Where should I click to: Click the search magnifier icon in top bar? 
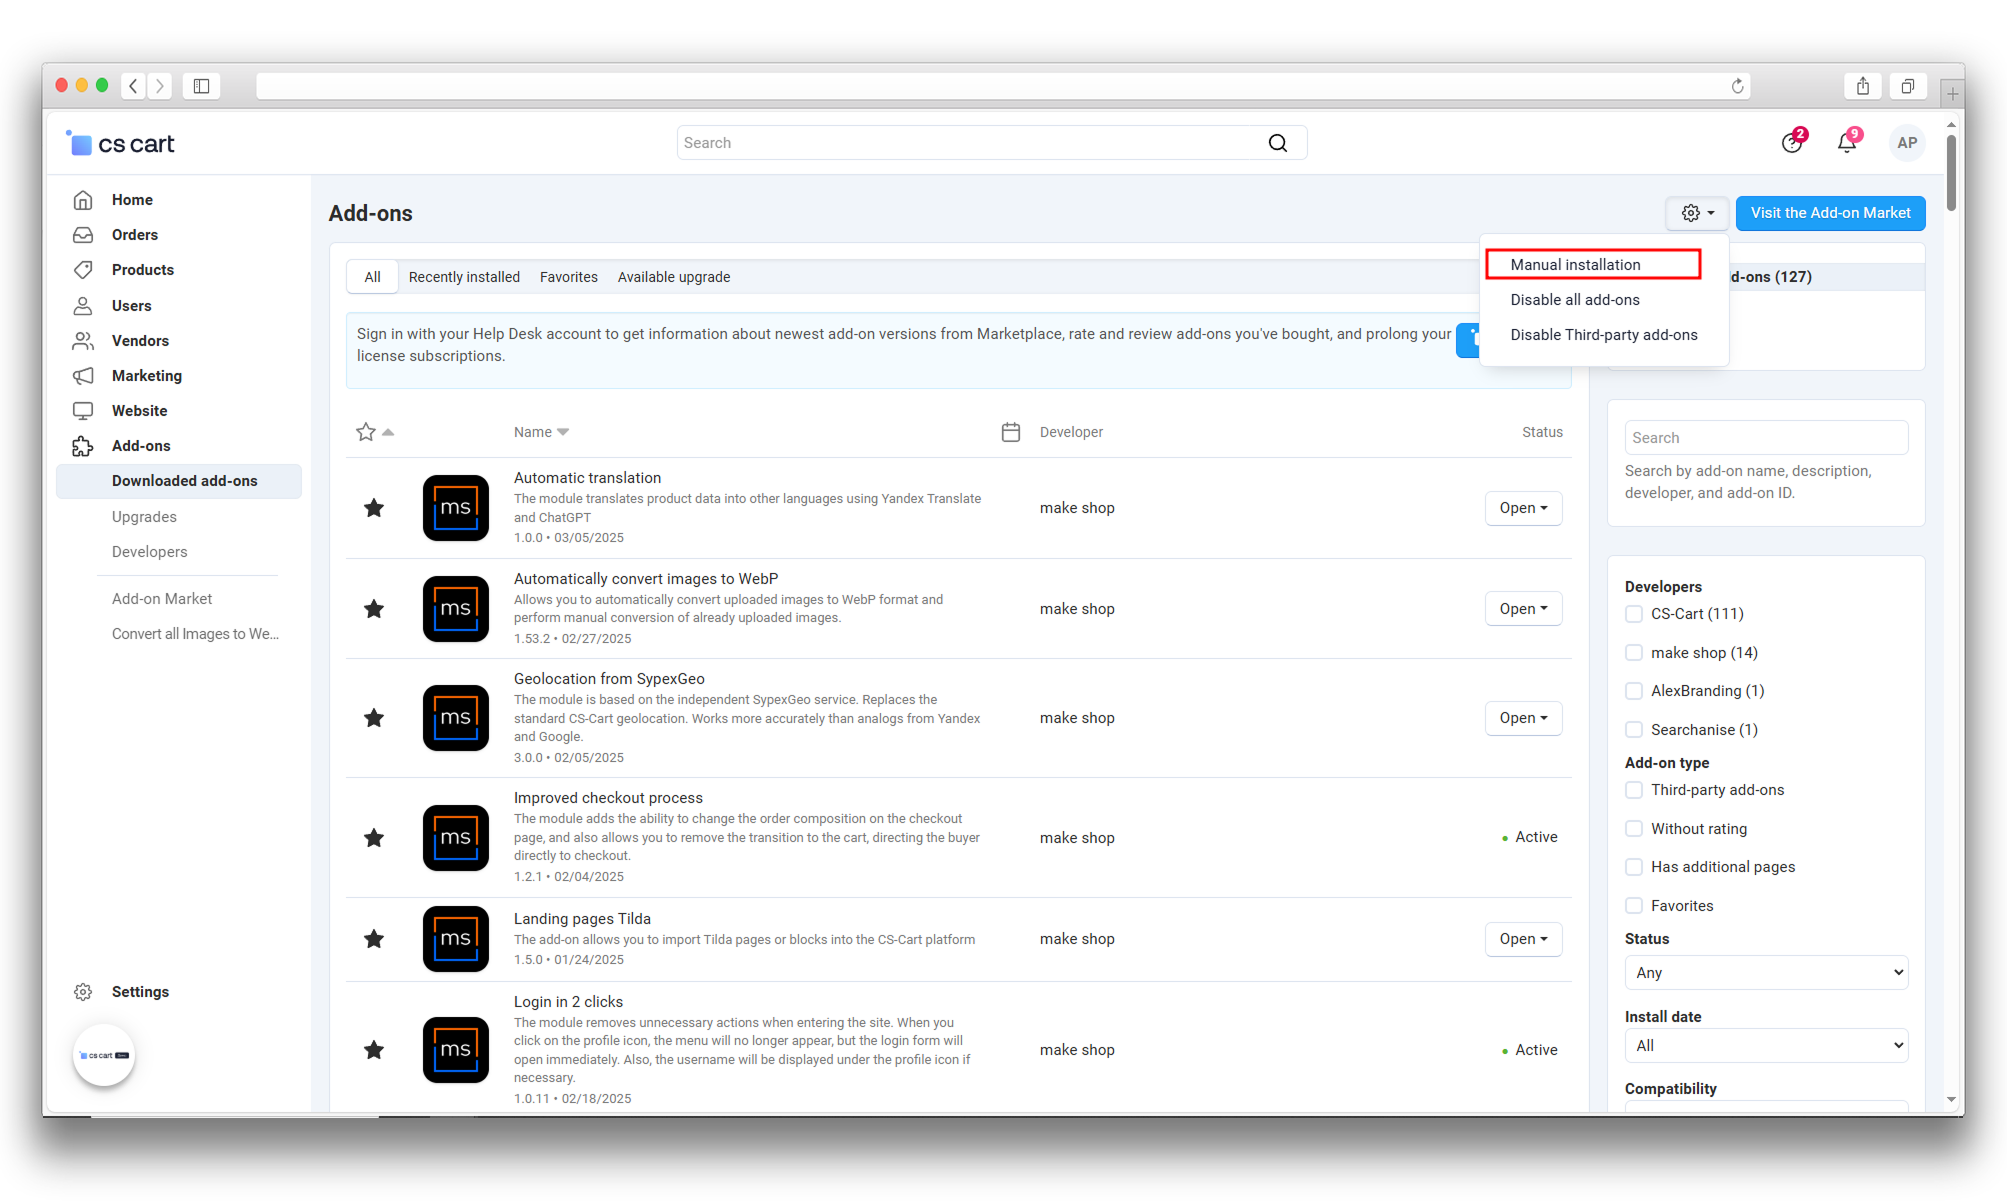click(1278, 143)
